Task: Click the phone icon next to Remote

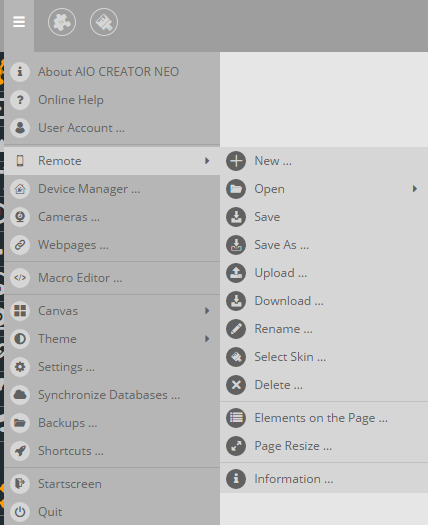Action: coord(20,161)
